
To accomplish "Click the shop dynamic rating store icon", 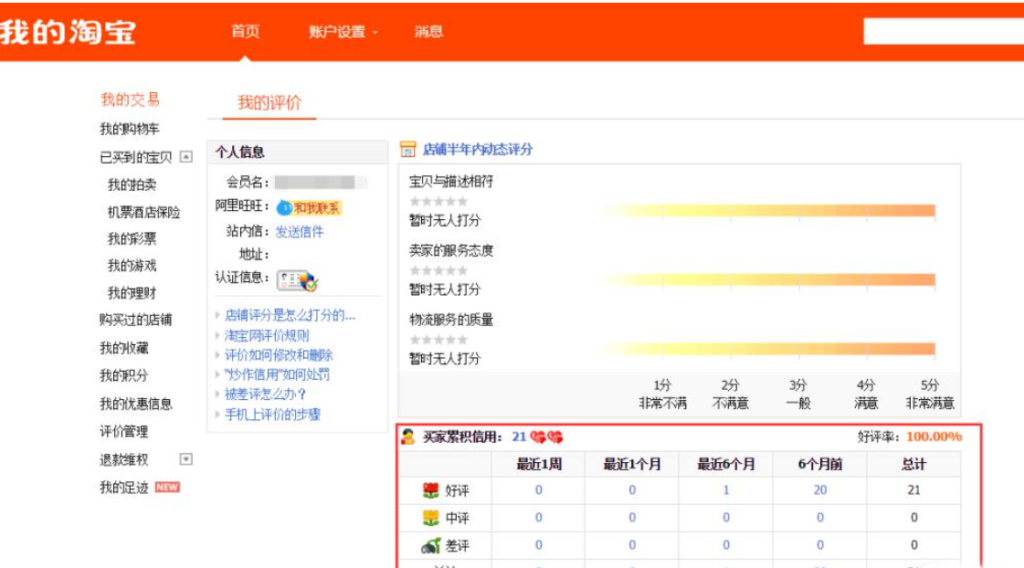I will click(x=408, y=150).
